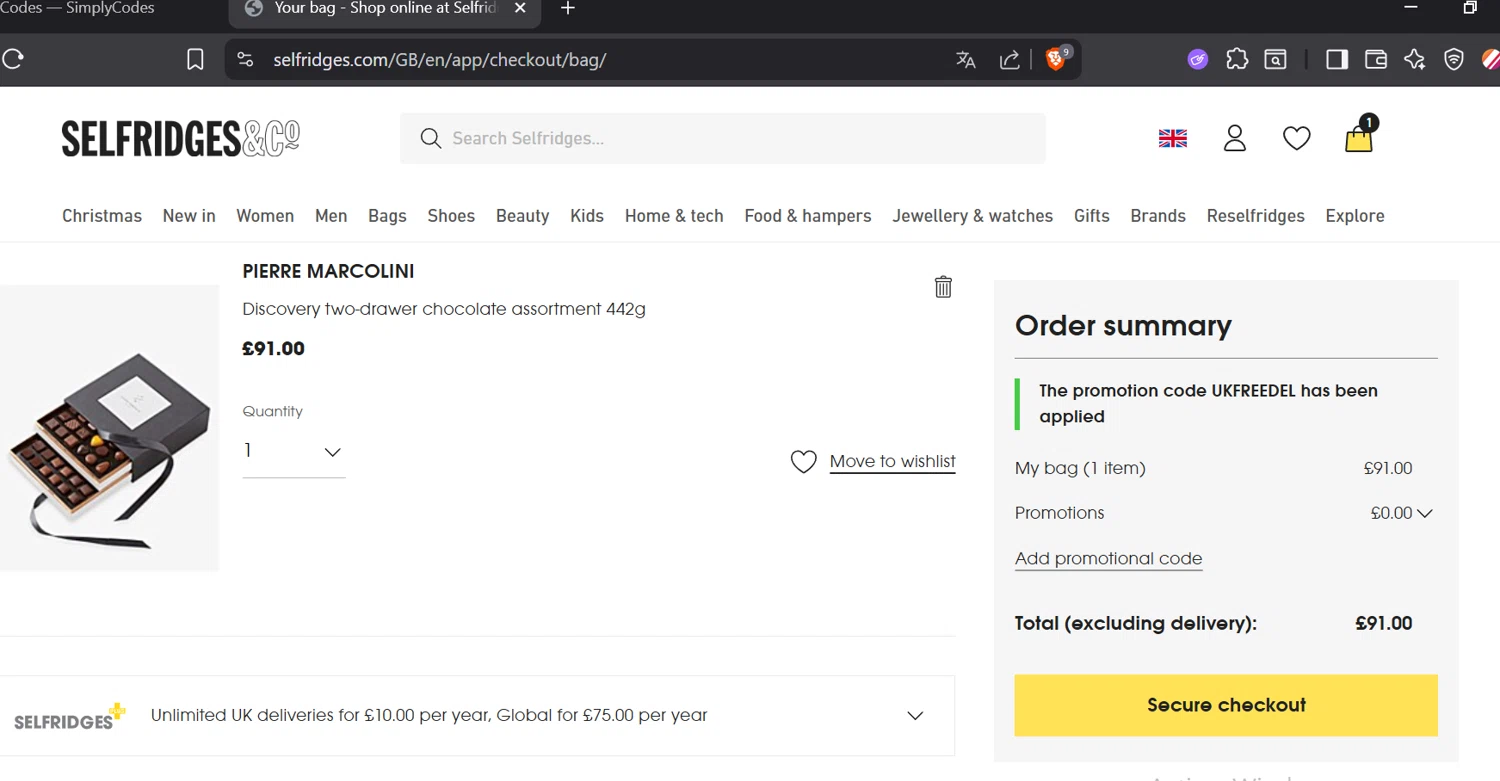Click the share page icon
The image size is (1500, 781).
point(1010,60)
